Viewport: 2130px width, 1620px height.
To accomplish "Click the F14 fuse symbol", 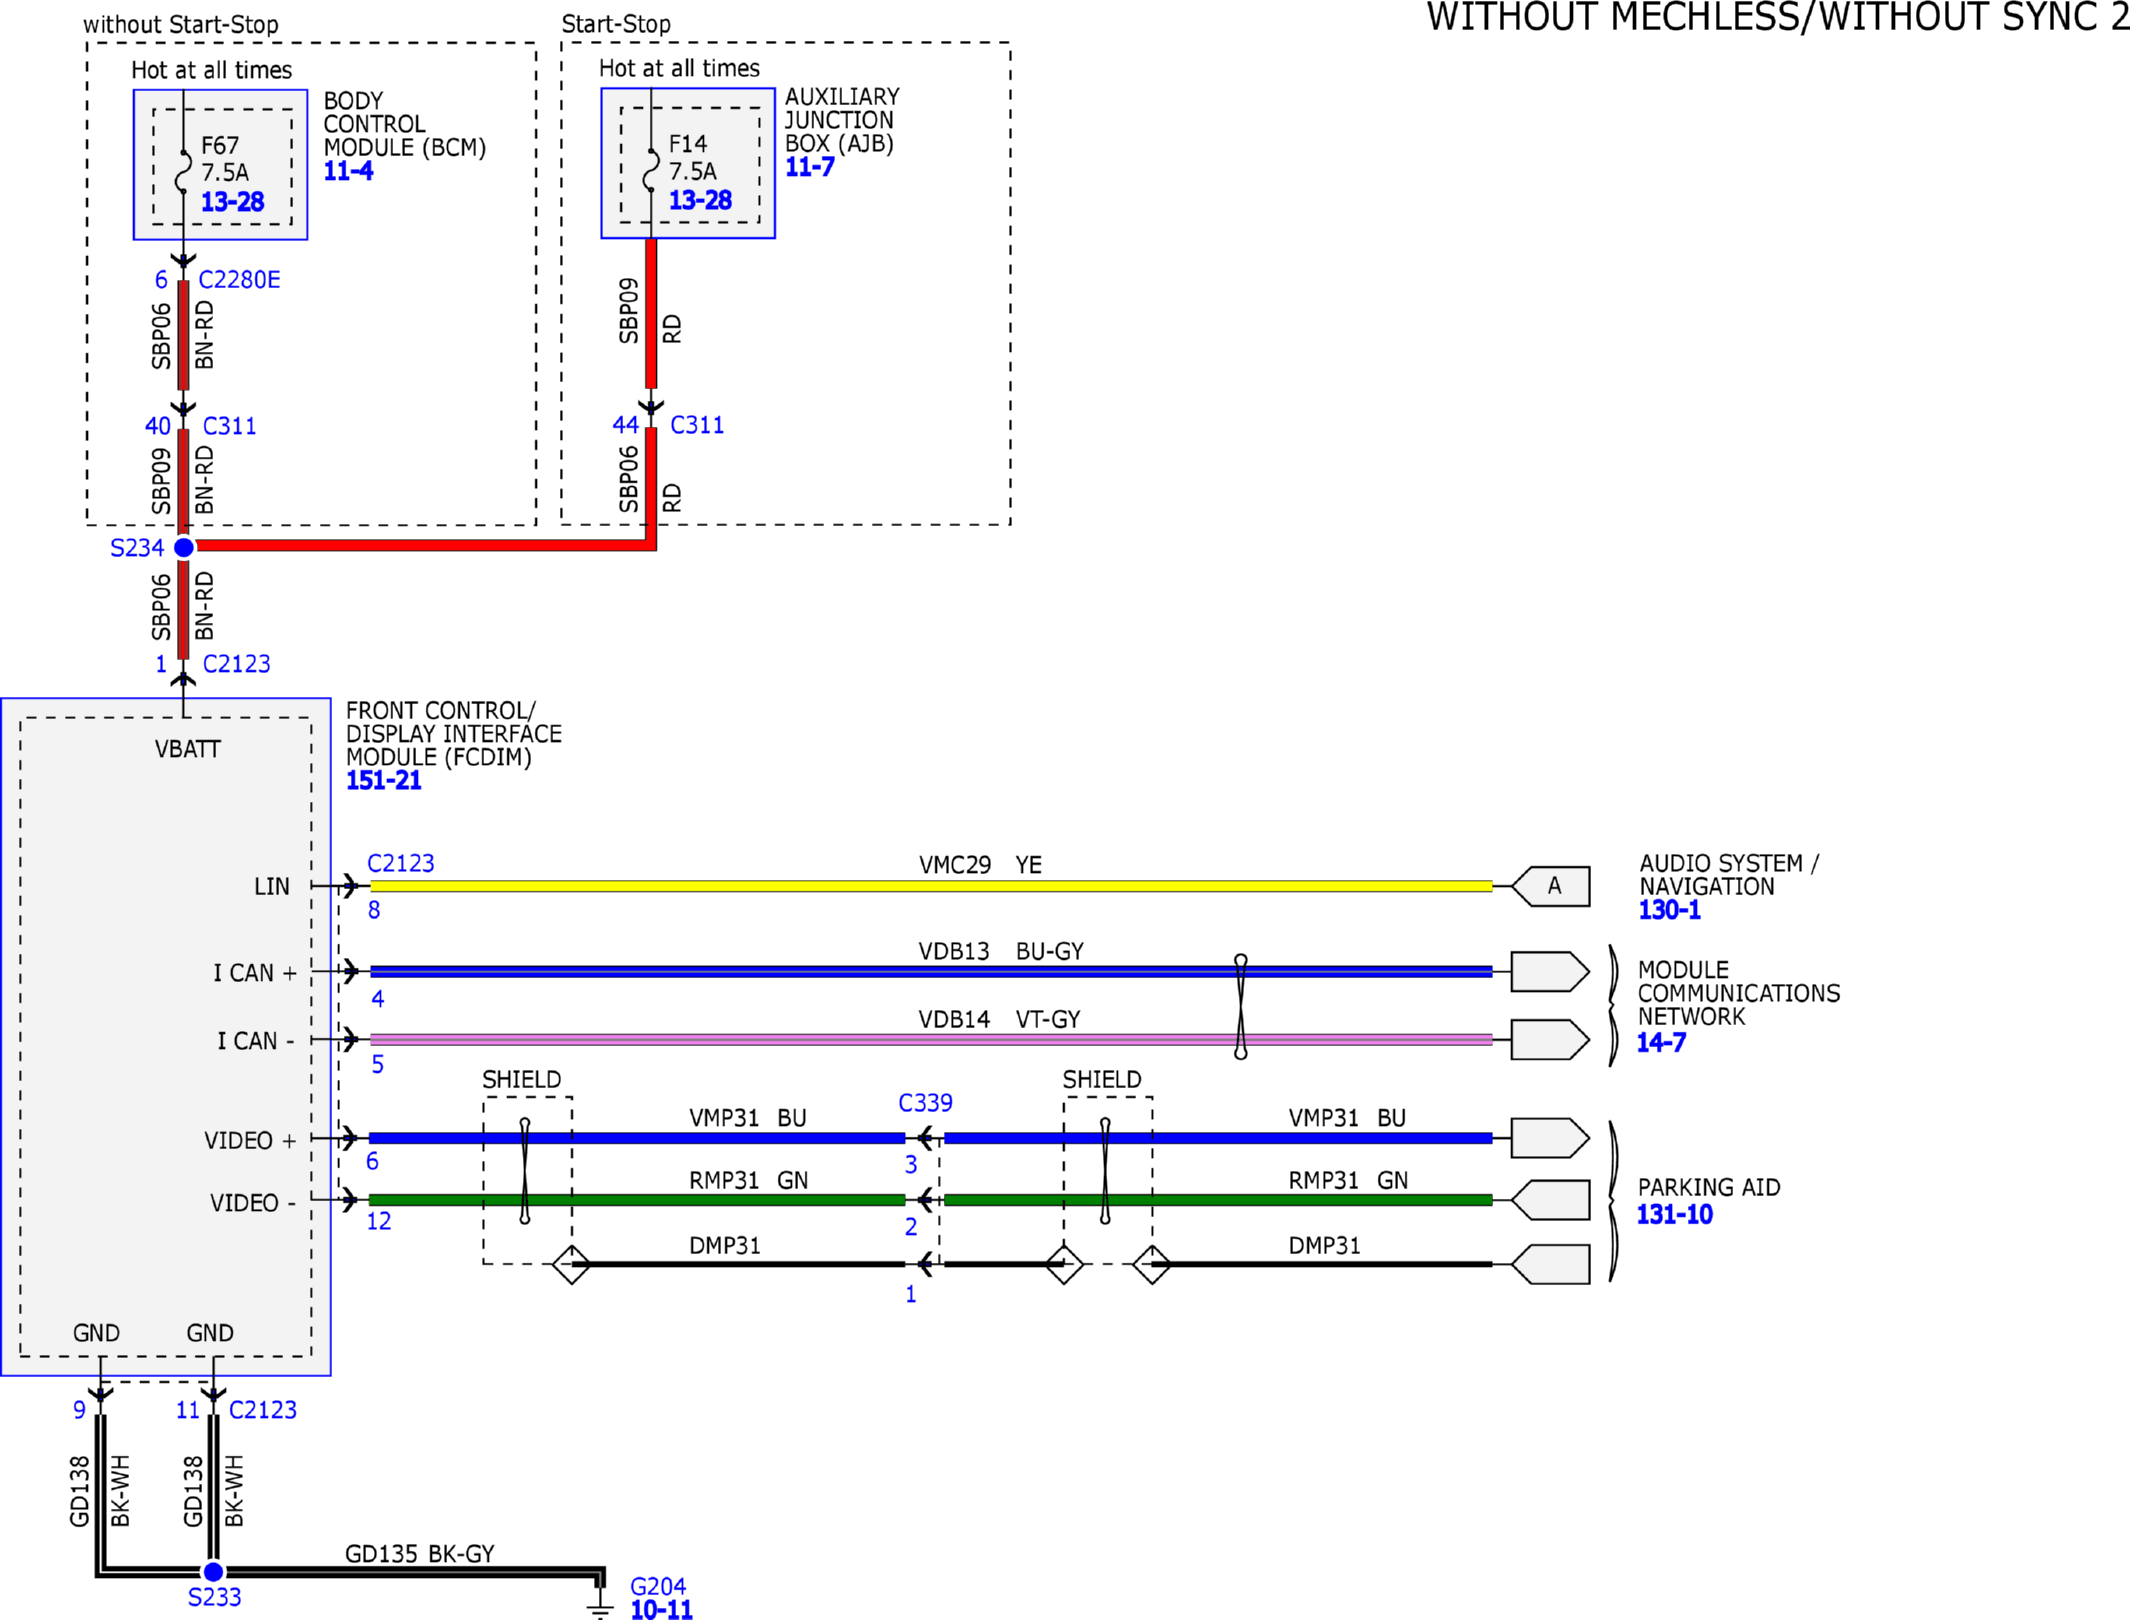I will pos(651,171).
